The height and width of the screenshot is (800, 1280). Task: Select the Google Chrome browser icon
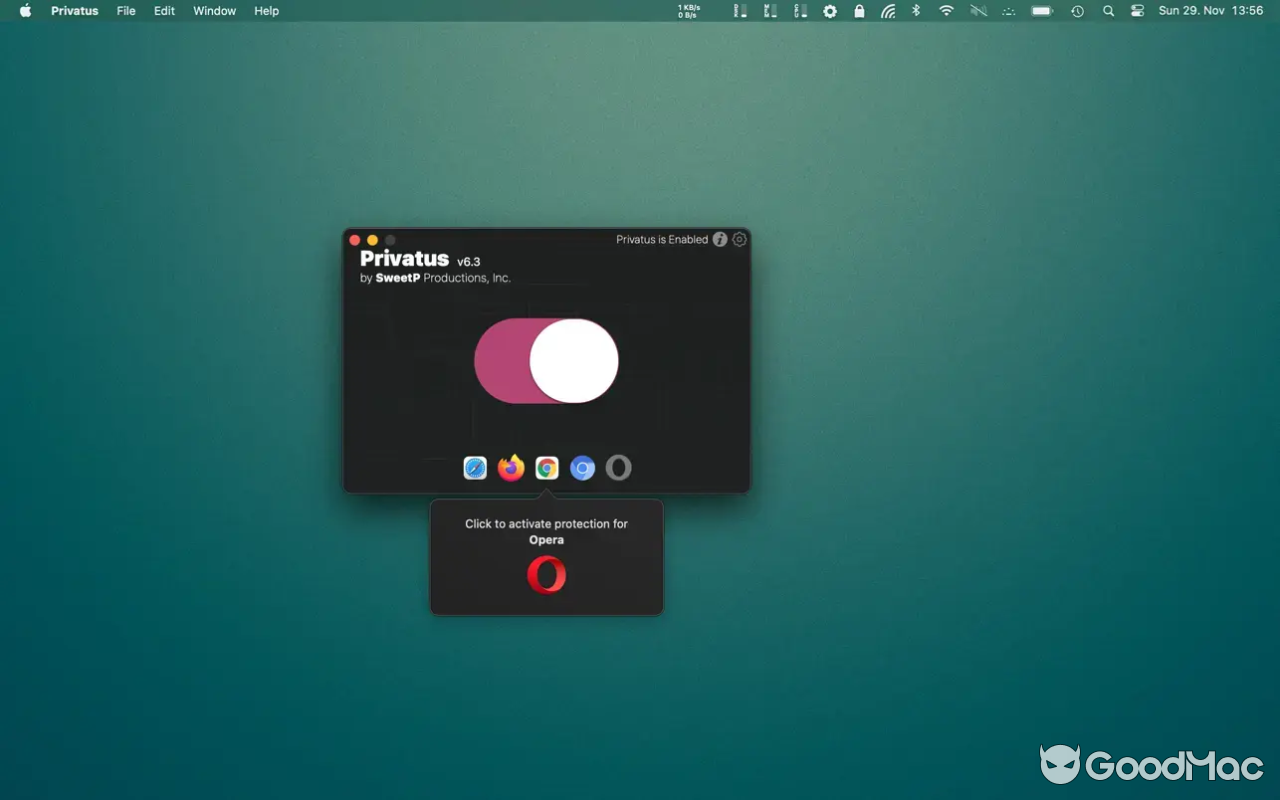546,467
